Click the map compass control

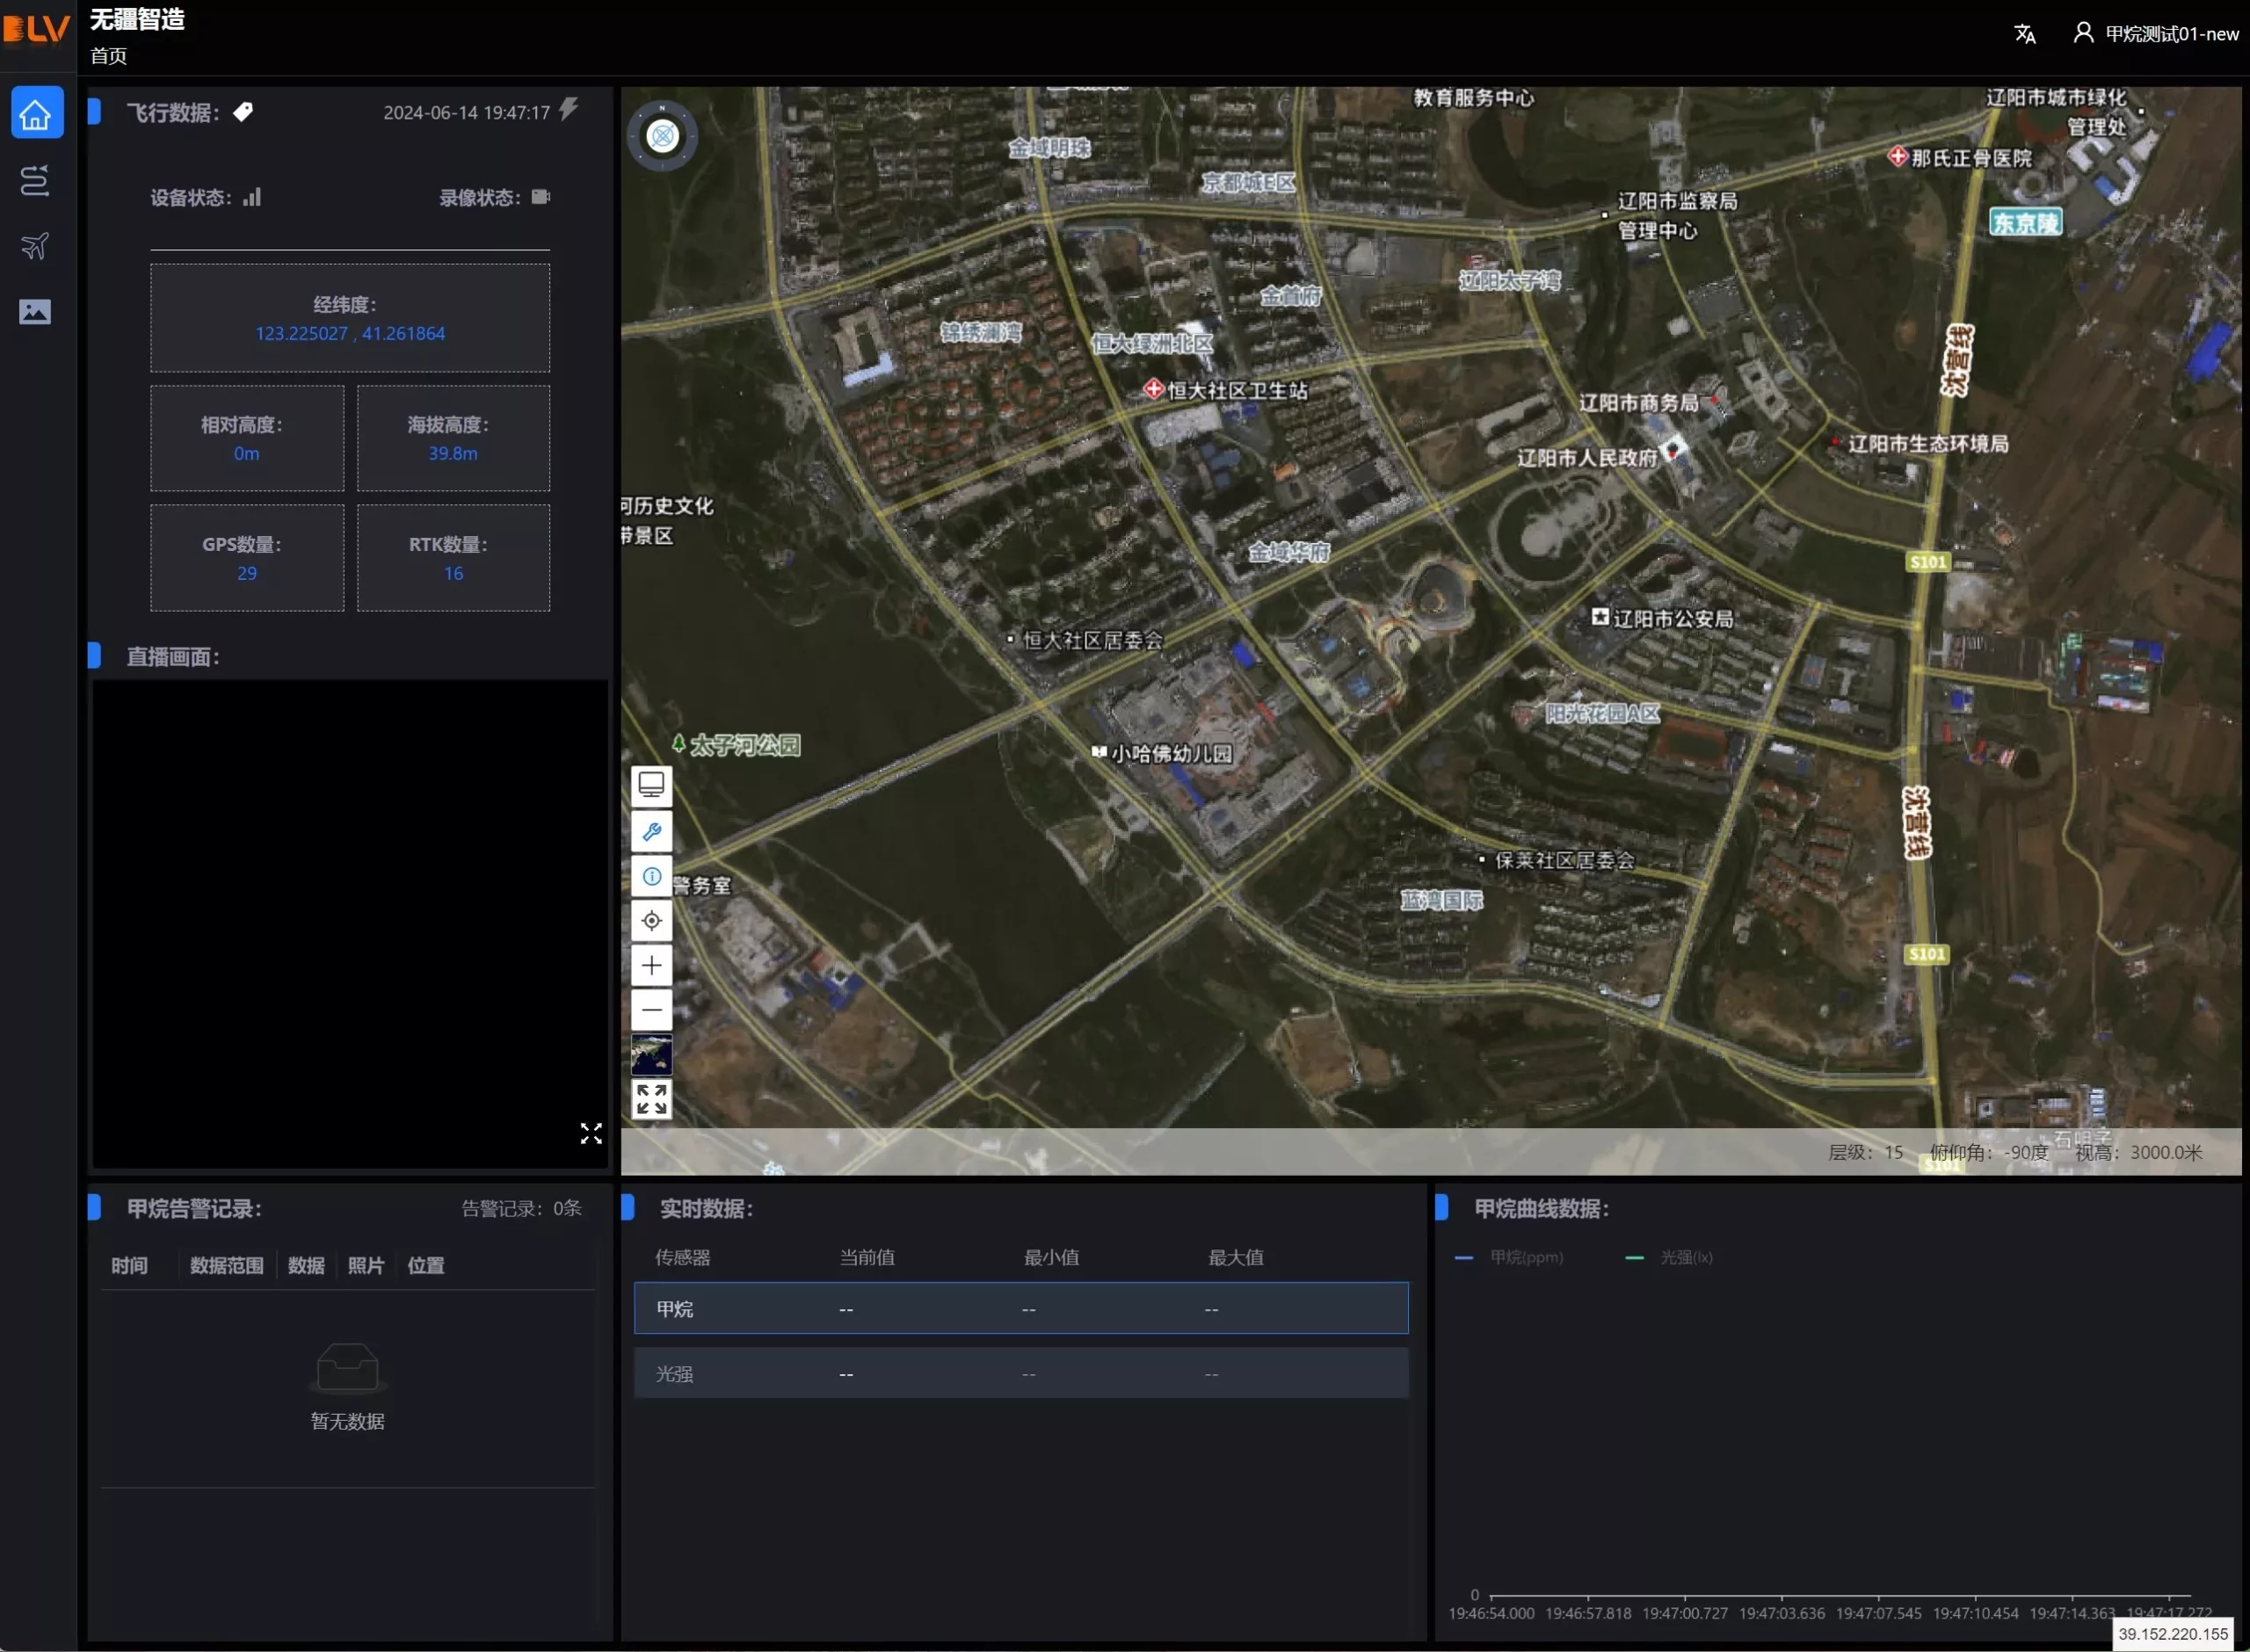click(x=662, y=135)
